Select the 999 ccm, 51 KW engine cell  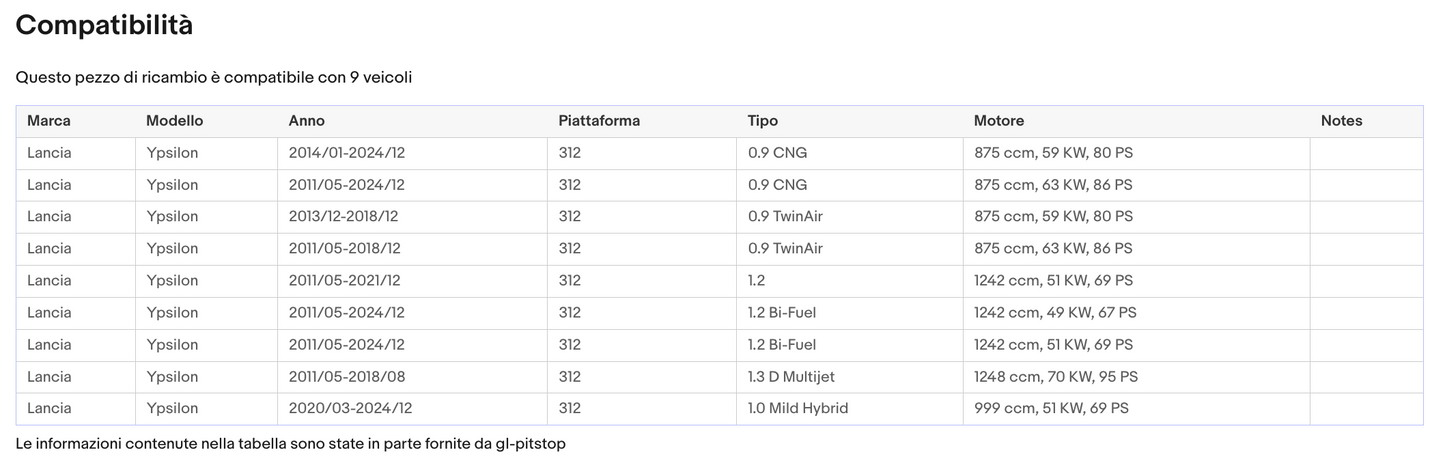1051,409
